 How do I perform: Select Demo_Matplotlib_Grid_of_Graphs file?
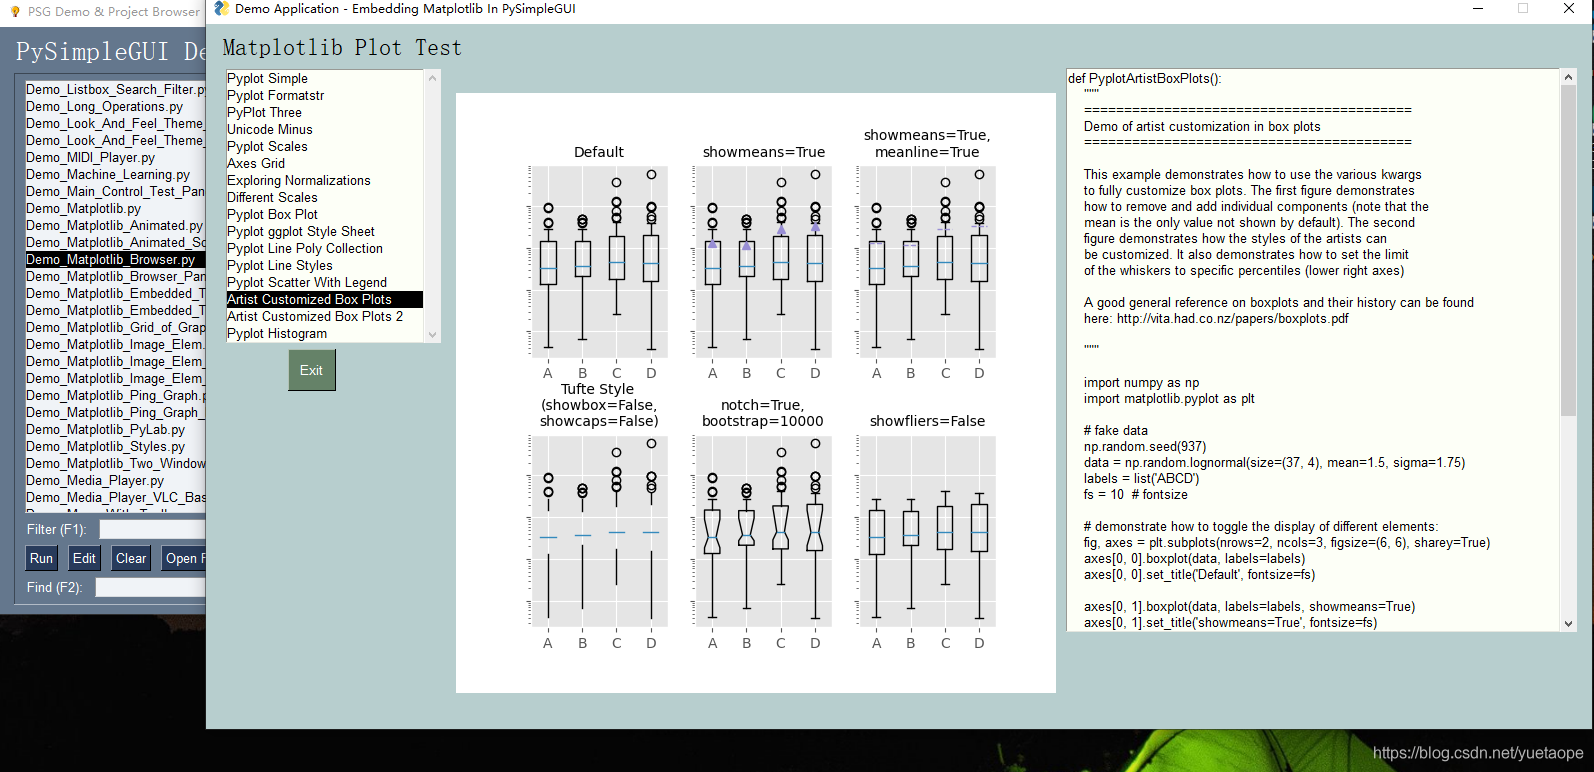(x=115, y=327)
